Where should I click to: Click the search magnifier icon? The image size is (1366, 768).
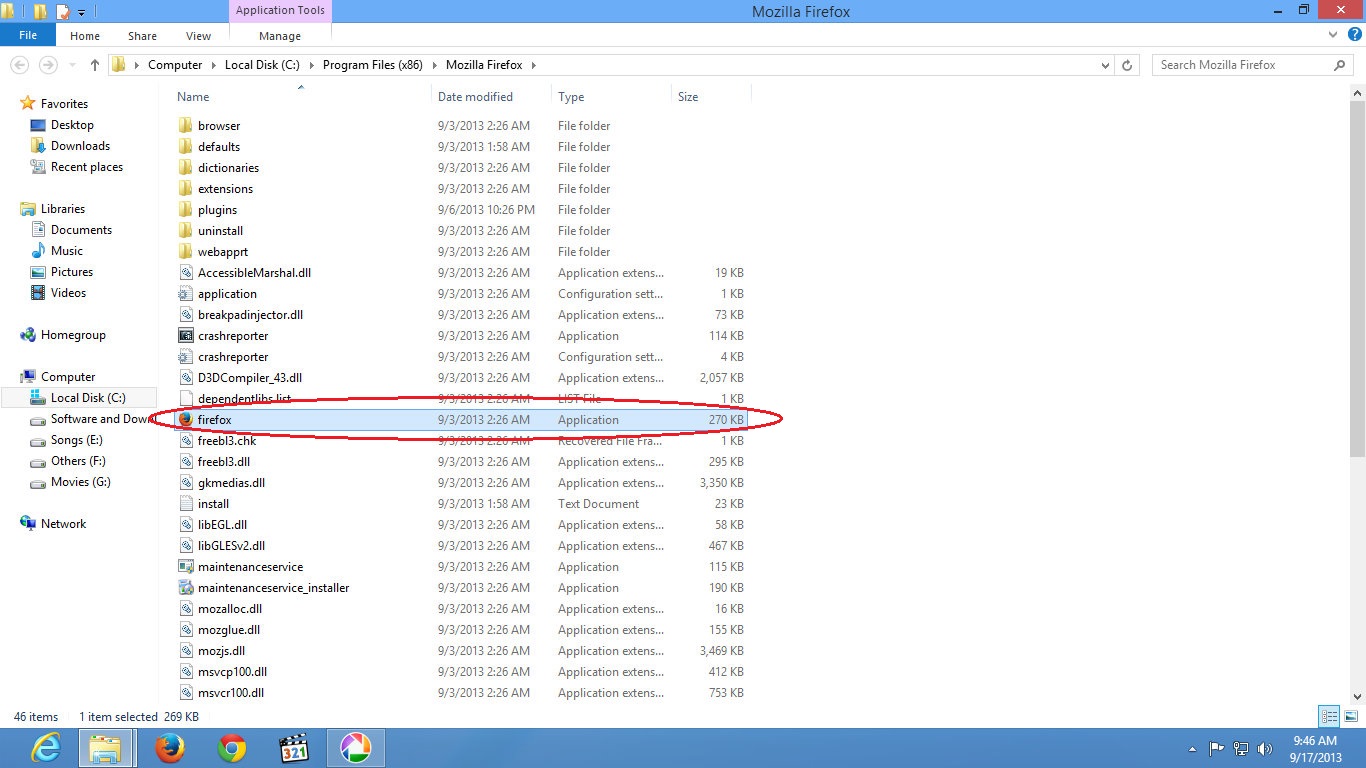click(1340, 65)
